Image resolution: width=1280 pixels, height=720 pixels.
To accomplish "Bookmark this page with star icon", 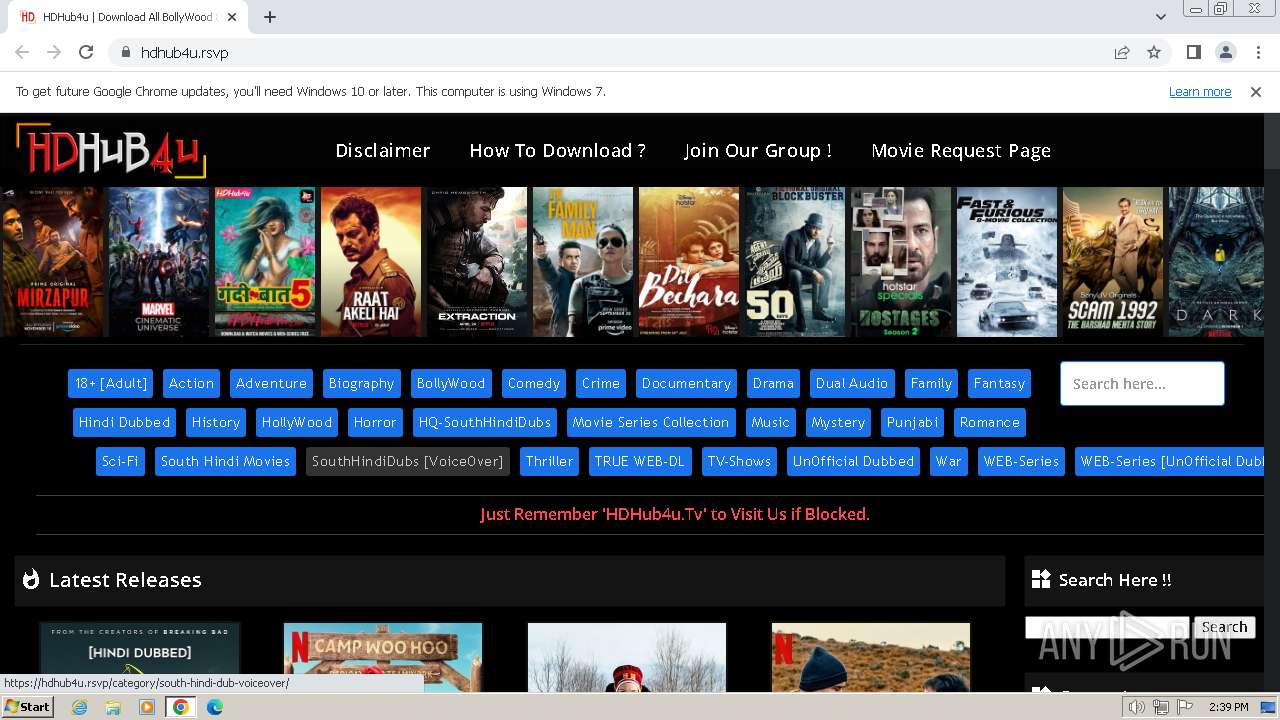I will tap(1154, 52).
